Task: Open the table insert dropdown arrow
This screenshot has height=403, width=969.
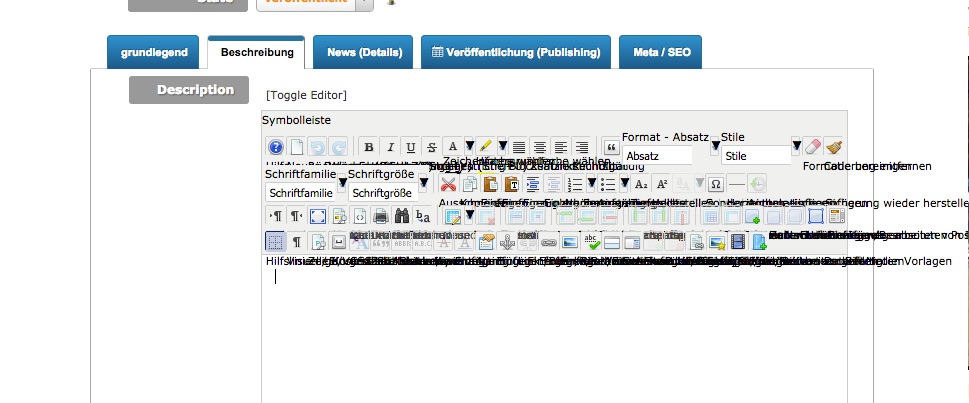Action: [x=469, y=215]
